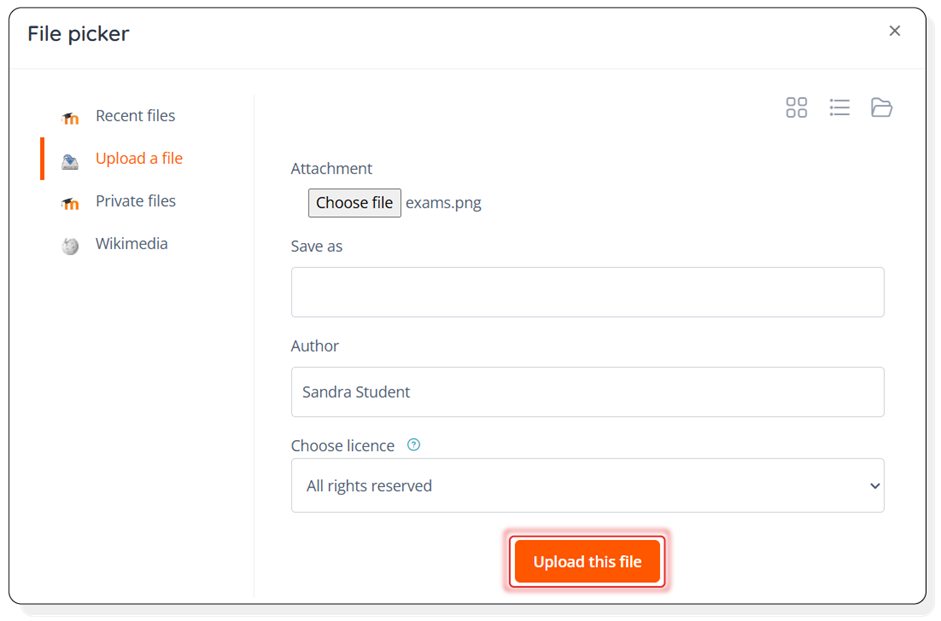Close the File picker dialog
Screen dimensions: 941x621
click(x=895, y=30)
